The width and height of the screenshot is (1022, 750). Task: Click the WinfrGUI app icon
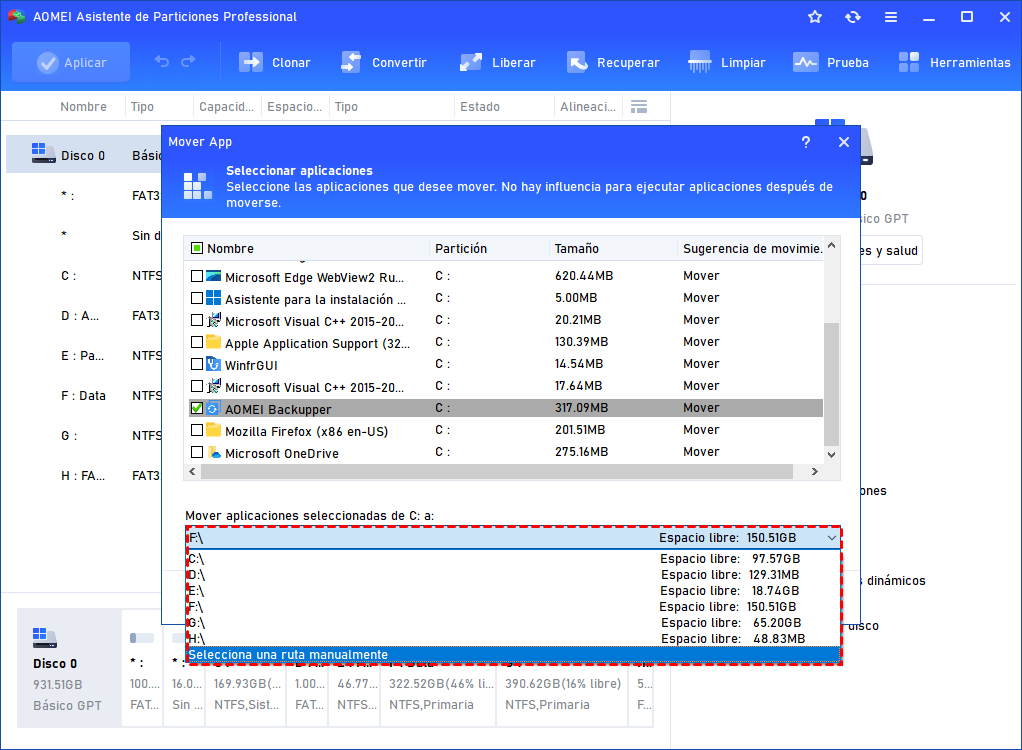(213, 364)
